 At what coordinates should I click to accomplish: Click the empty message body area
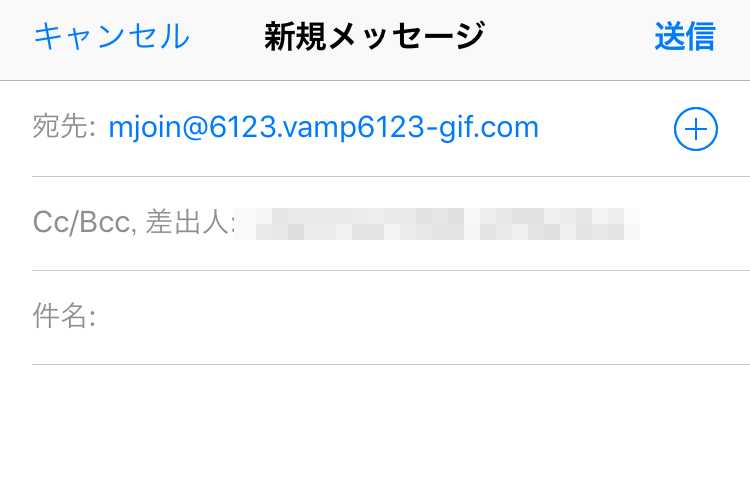[375, 428]
